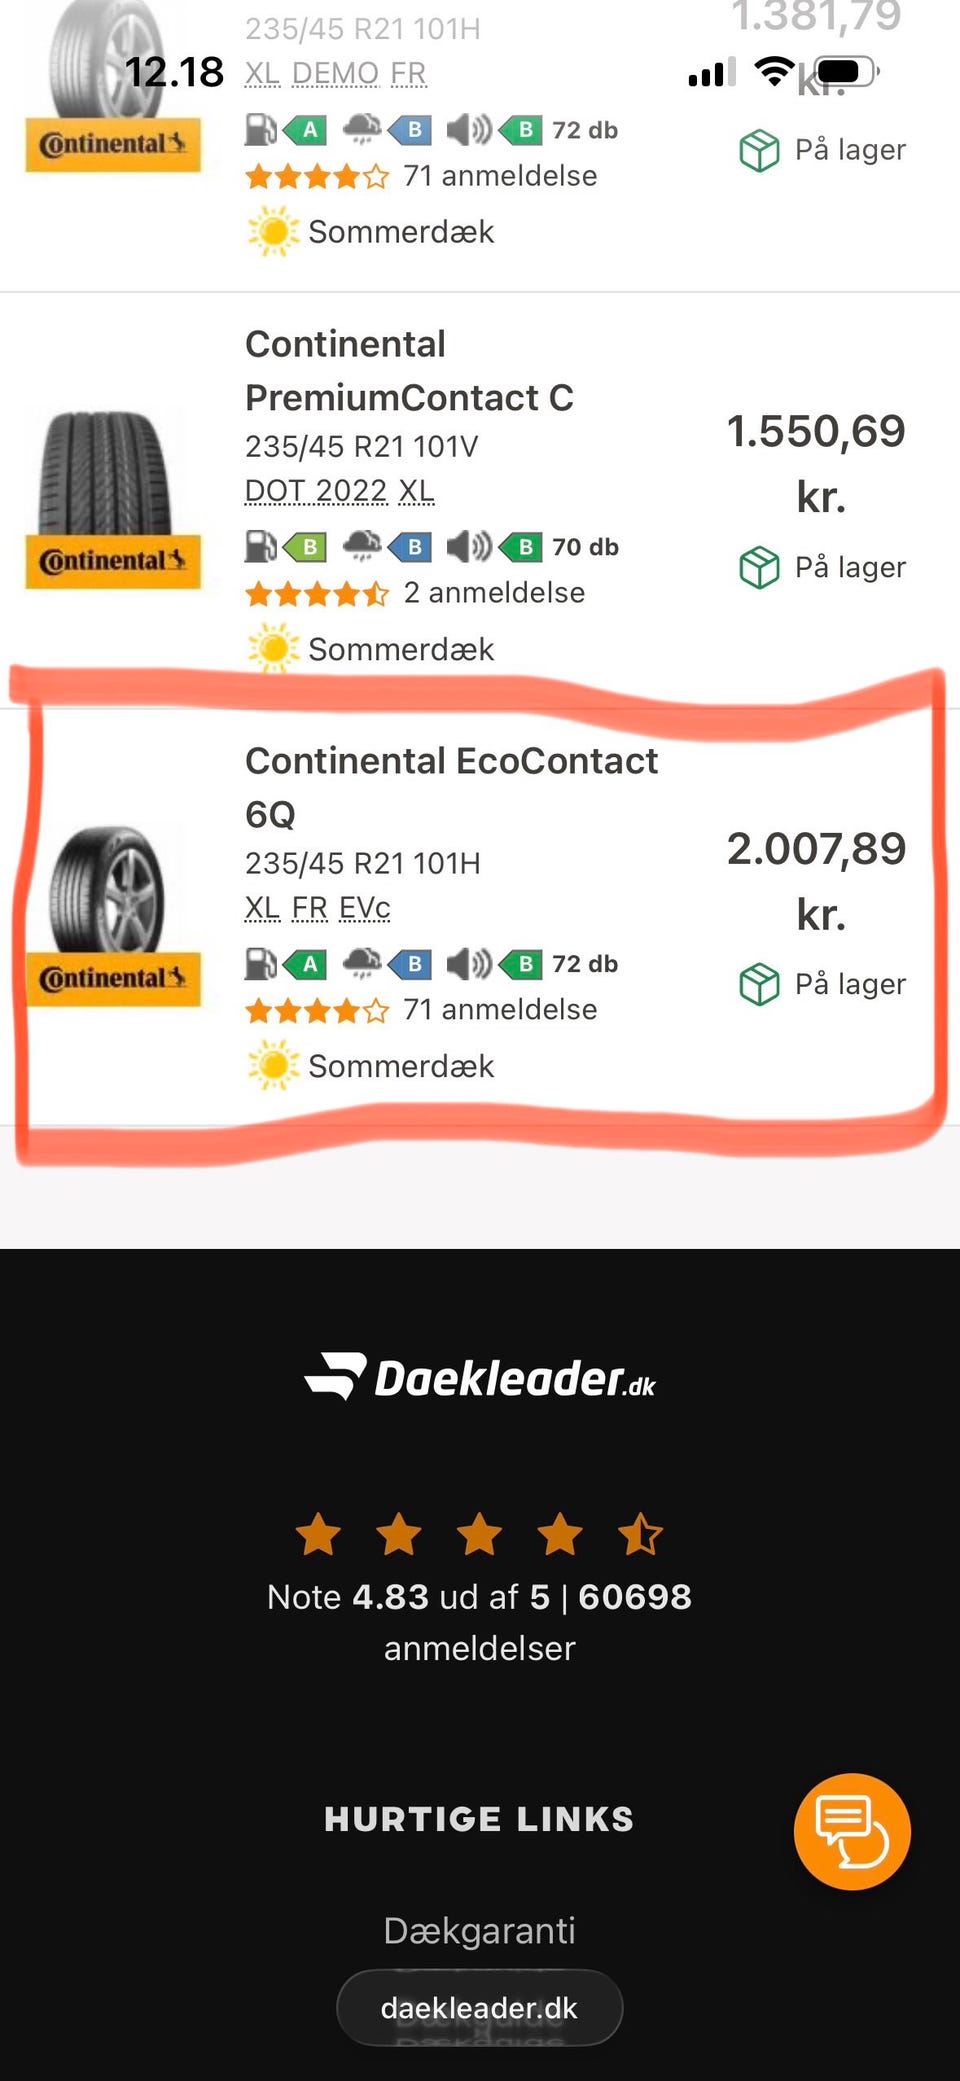This screenshot has height=2081, width=960.
Task: Click the Daekleader.dk footer logo
Action: 480,1377
